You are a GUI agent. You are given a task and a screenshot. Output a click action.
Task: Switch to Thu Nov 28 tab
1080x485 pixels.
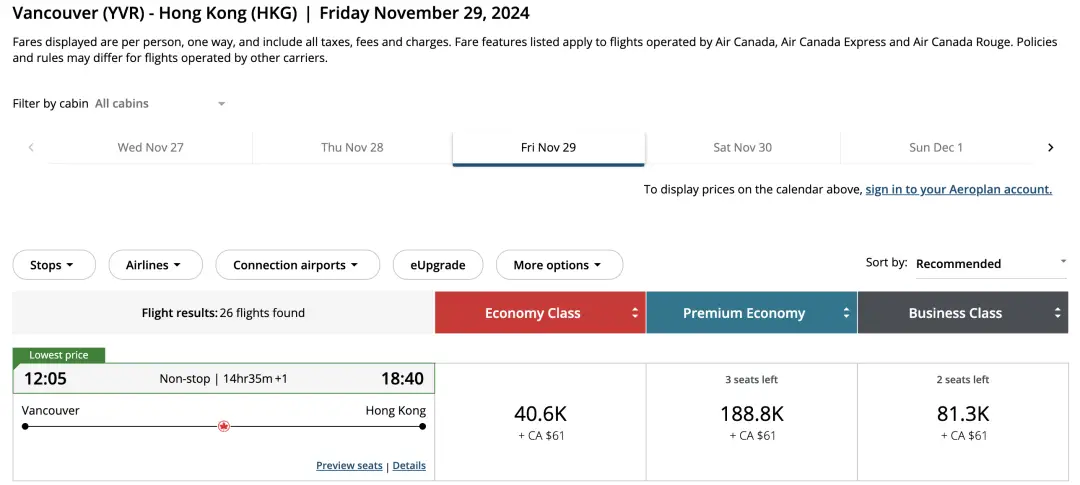[x=352, y=148]
